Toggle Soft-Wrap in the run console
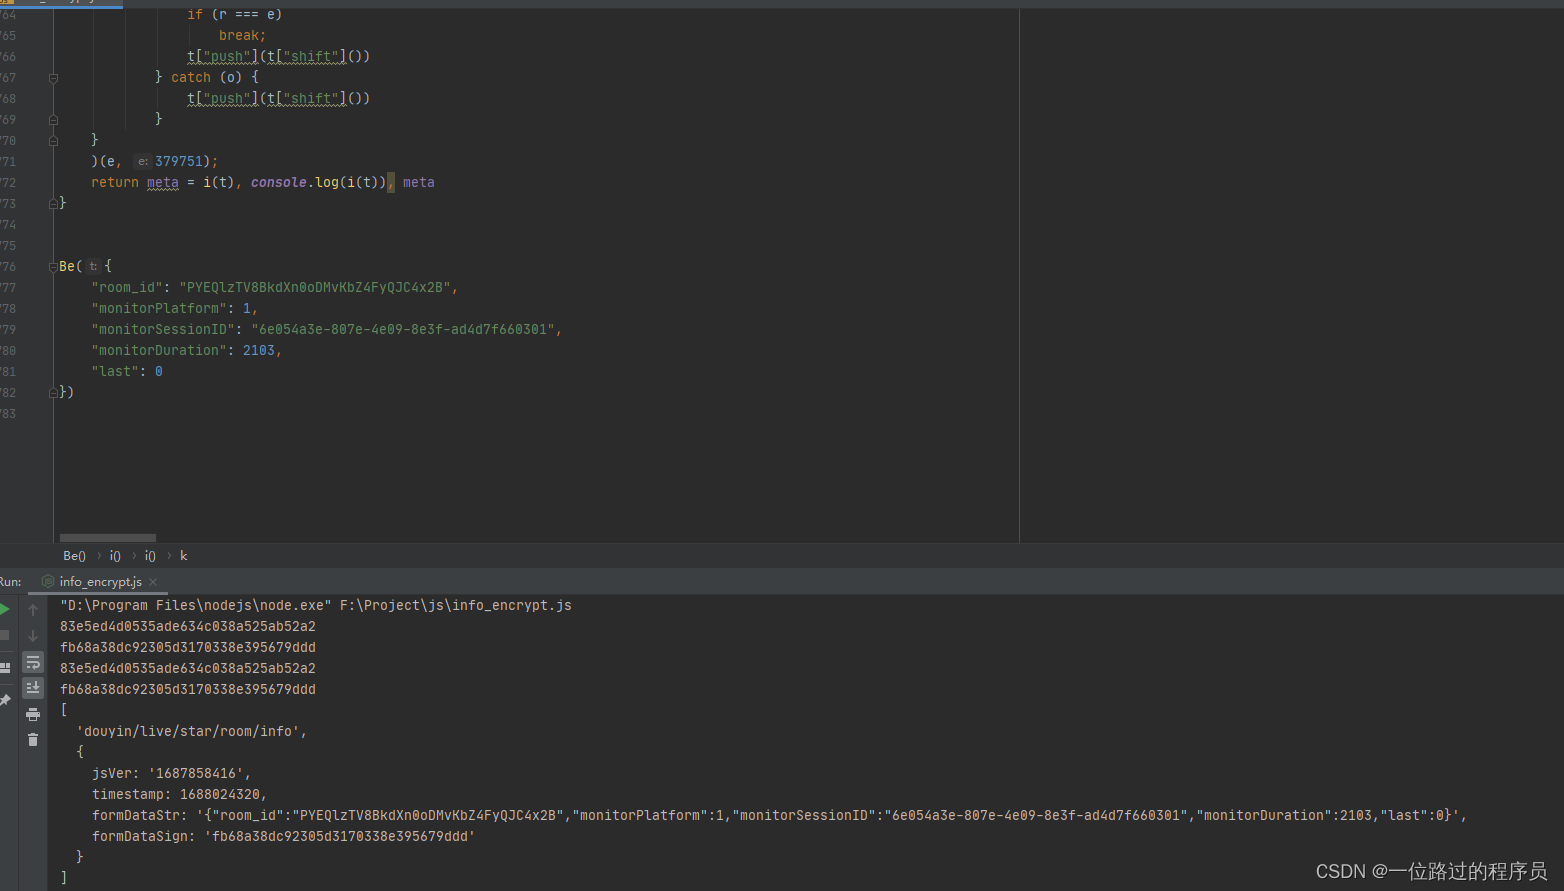This screenshot has width=1564, height=891. pyautogui.click(x=33, y=662)
